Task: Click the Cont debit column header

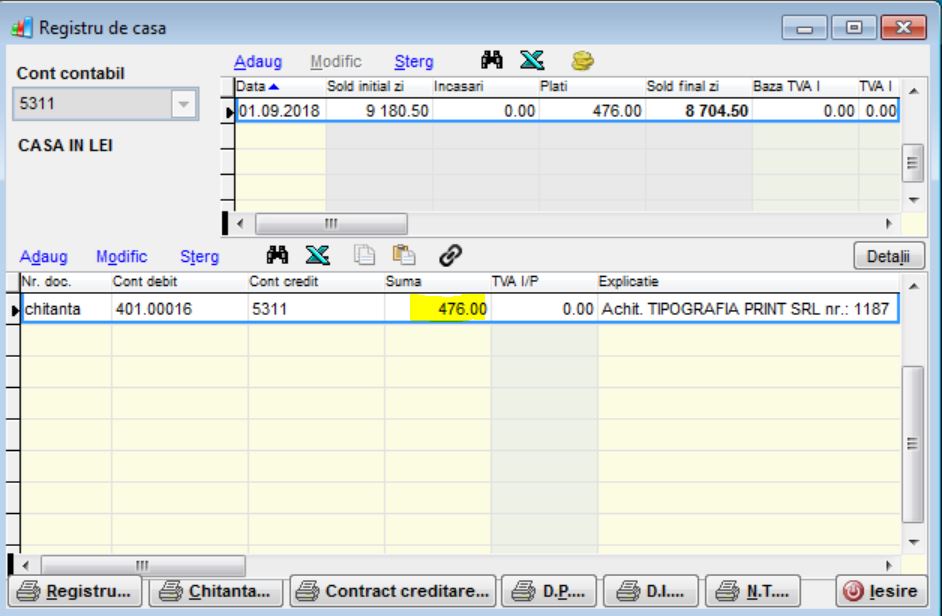Action: coord(179,281)
